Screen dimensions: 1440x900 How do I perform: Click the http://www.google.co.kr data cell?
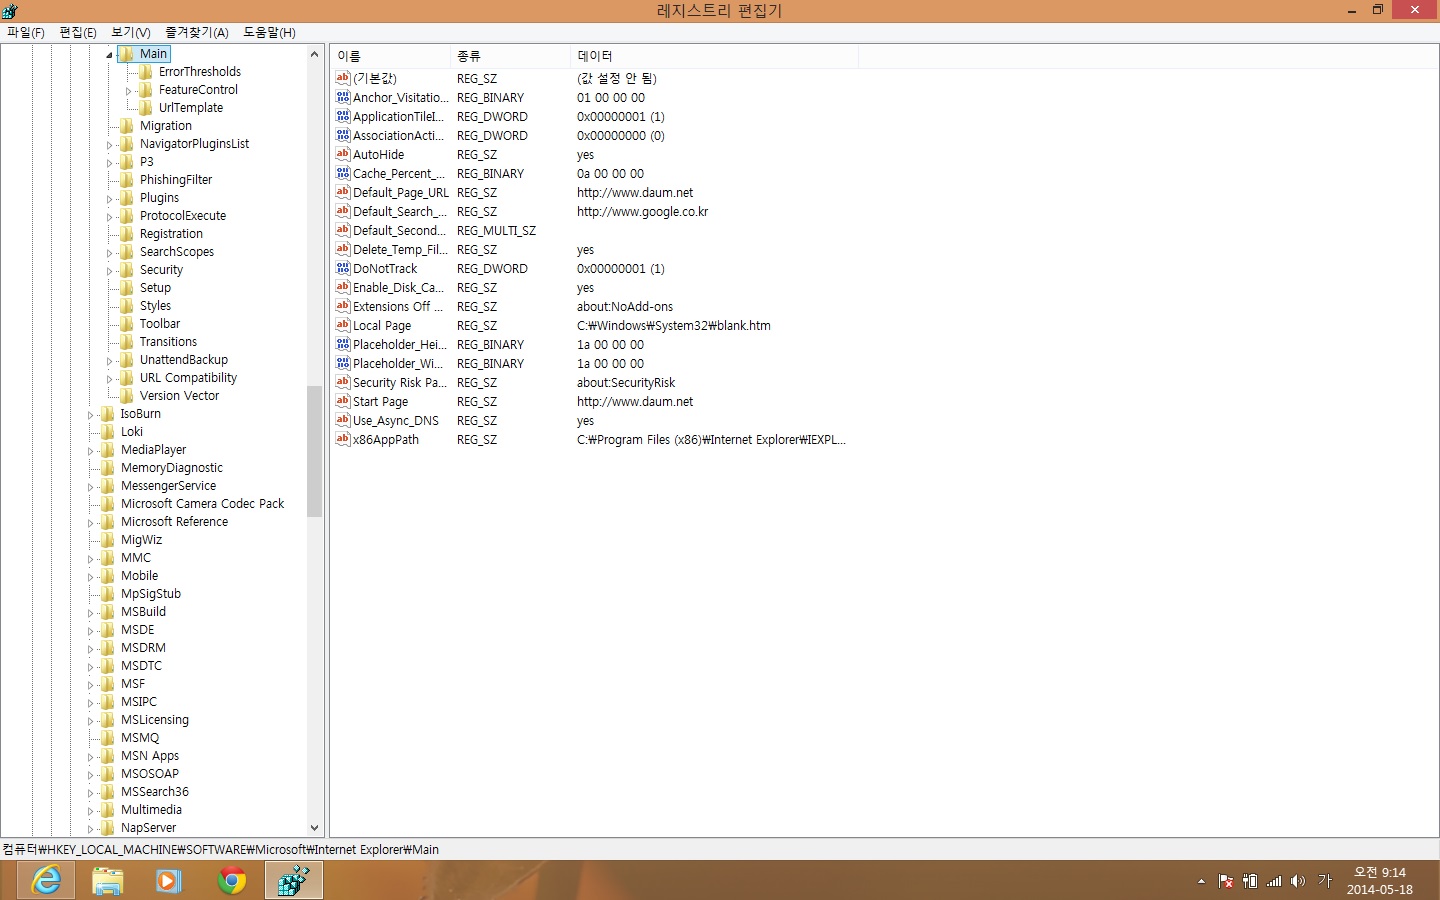(x=642, y=211)
